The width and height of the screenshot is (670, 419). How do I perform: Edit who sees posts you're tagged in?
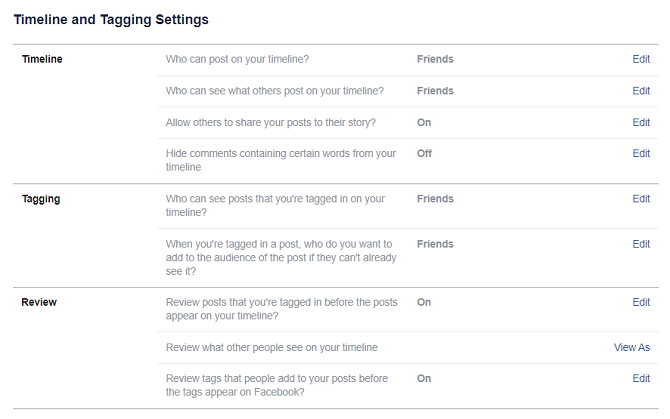tap(641, 199)
